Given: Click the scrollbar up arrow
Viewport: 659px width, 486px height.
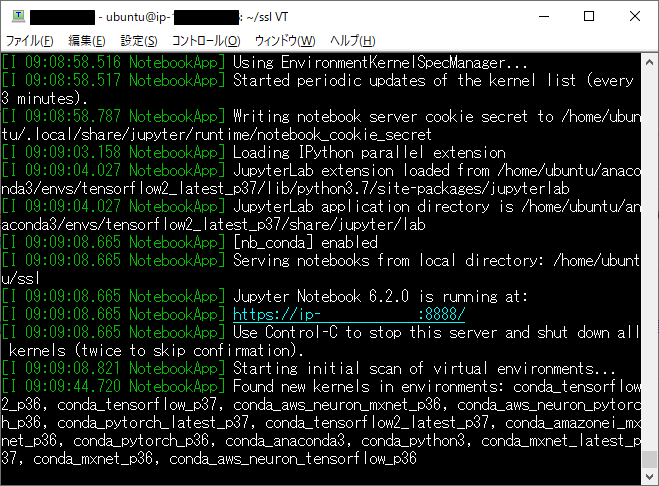Looking at the screenshot, I should (x=649, y=62).
